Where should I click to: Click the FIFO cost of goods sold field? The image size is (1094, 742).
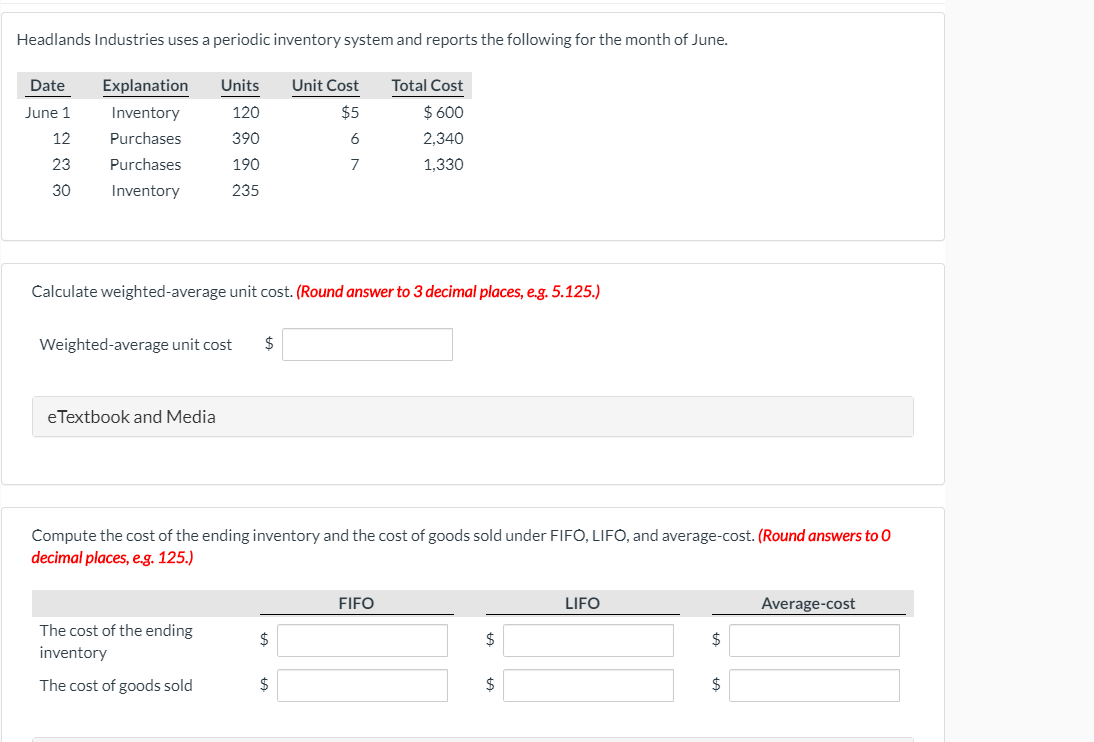click(362, 685)
